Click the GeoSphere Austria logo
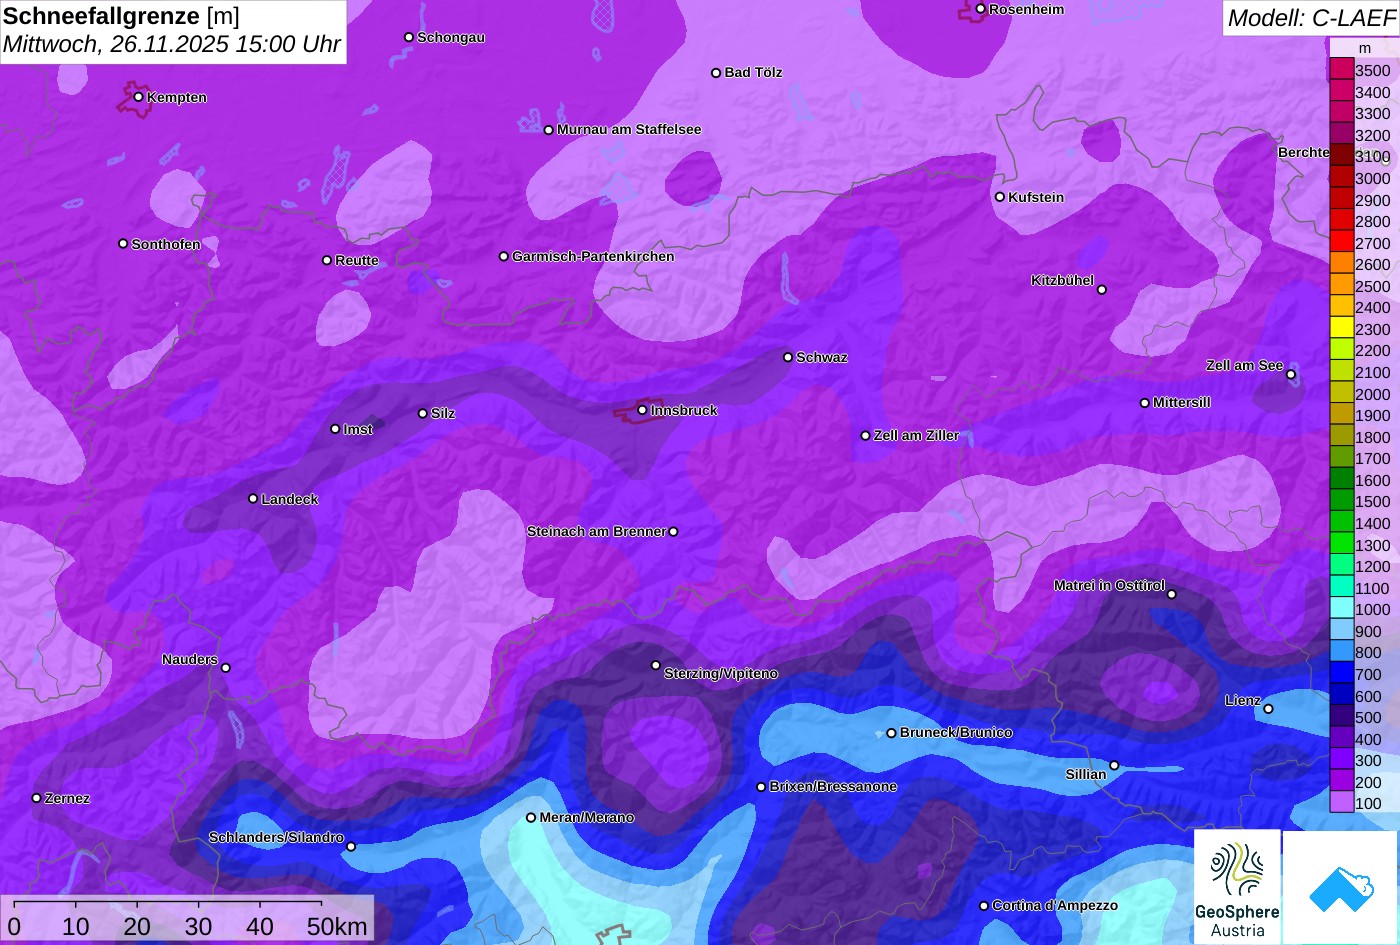The height and width of the screenshot is (945, 1400). click(1237, 886)
